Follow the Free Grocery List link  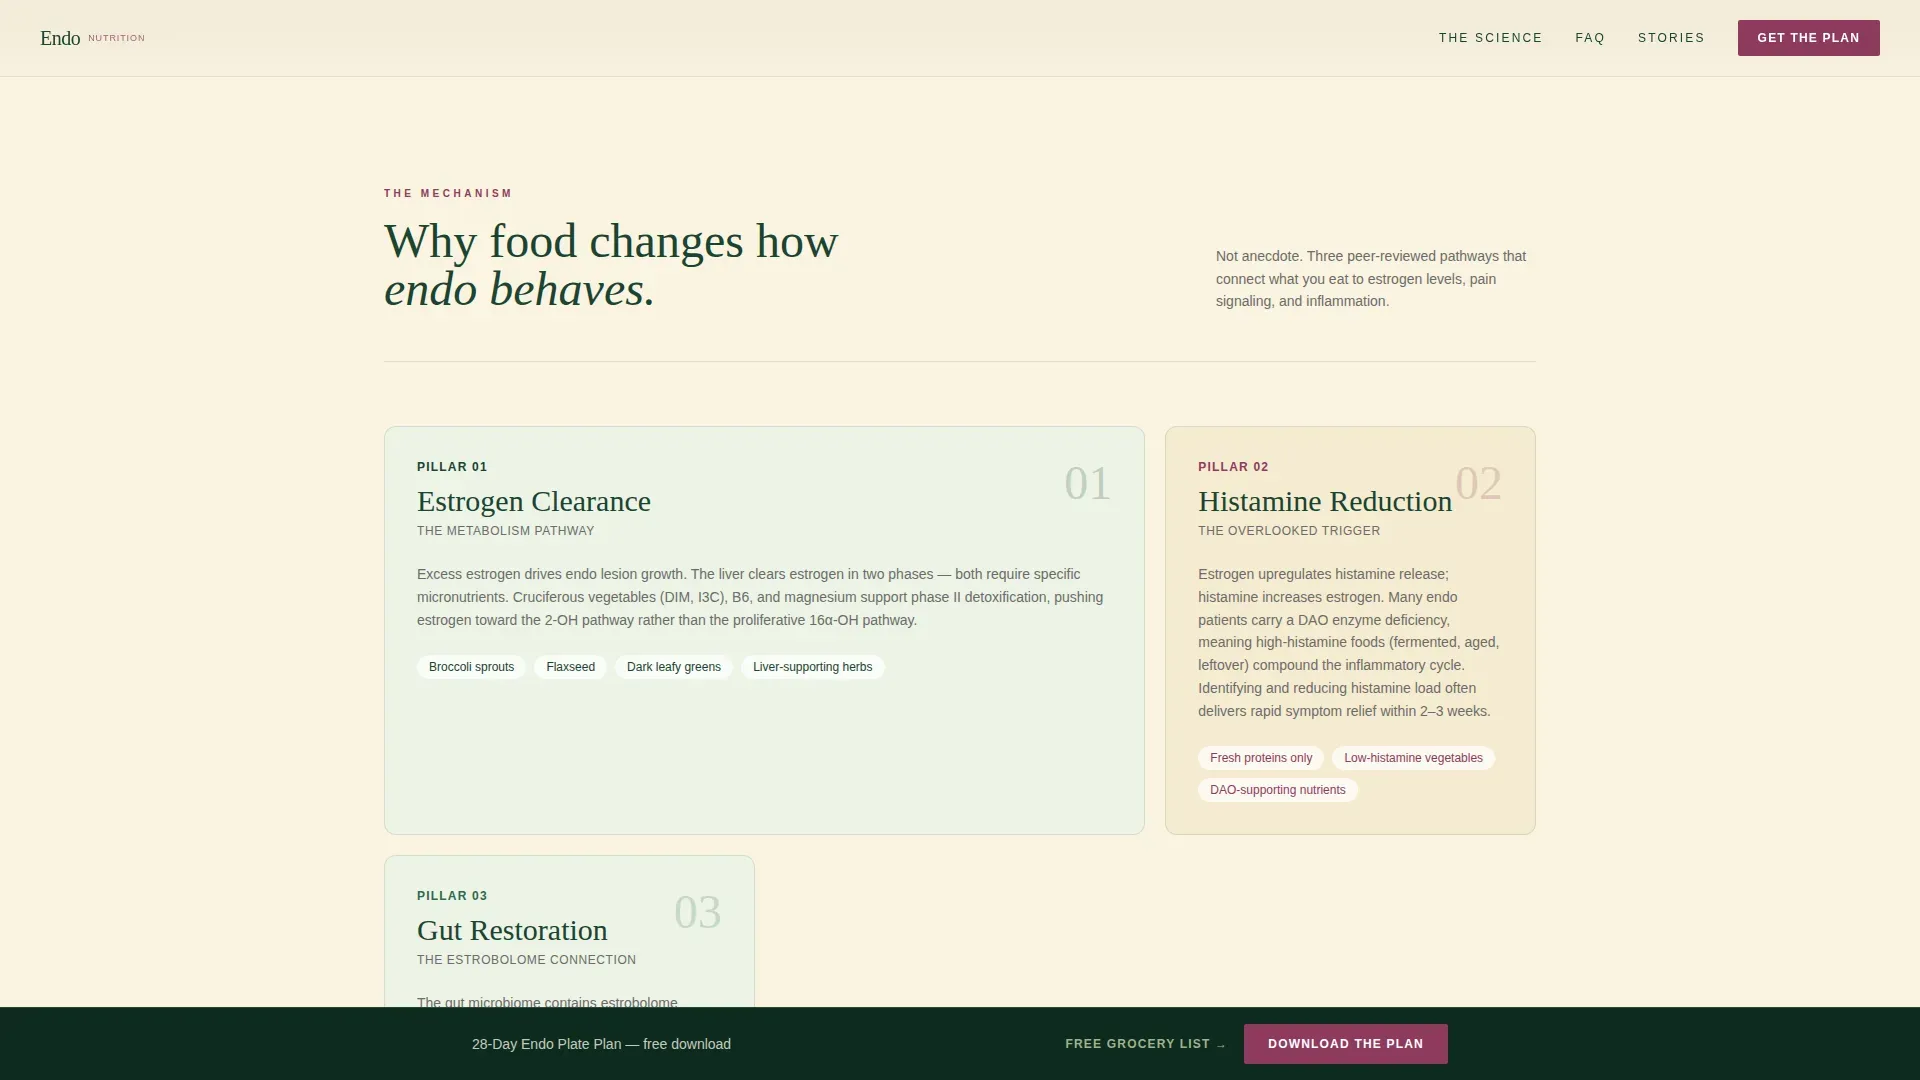click(1145, 1043)
